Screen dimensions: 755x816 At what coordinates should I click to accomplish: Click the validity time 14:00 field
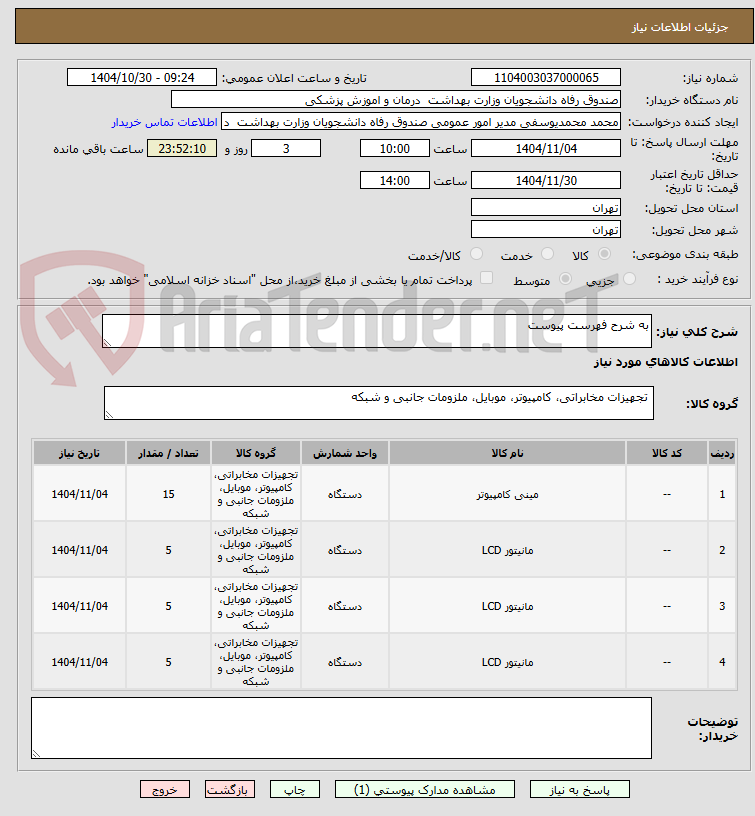coord(395,181)
